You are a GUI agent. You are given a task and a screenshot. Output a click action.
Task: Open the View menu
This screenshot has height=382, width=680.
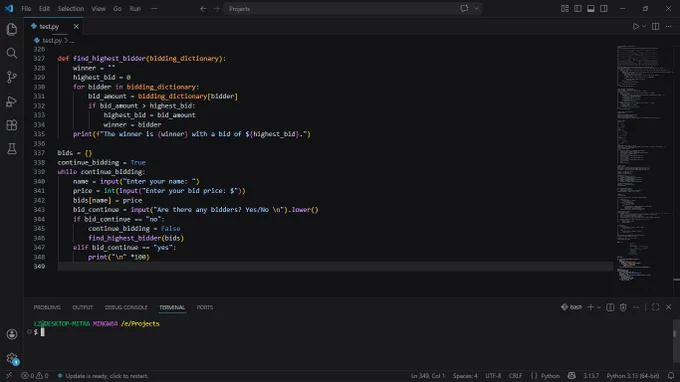tap(98, 8)
